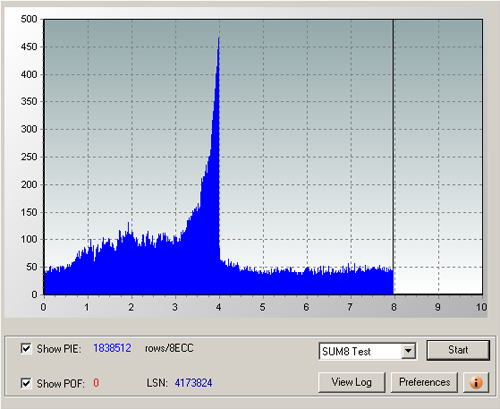Image resolution: width=500 pixels, height=409 pixels.
Task: Toggle the Show POF checkbox
Action: tap(26, 383)
